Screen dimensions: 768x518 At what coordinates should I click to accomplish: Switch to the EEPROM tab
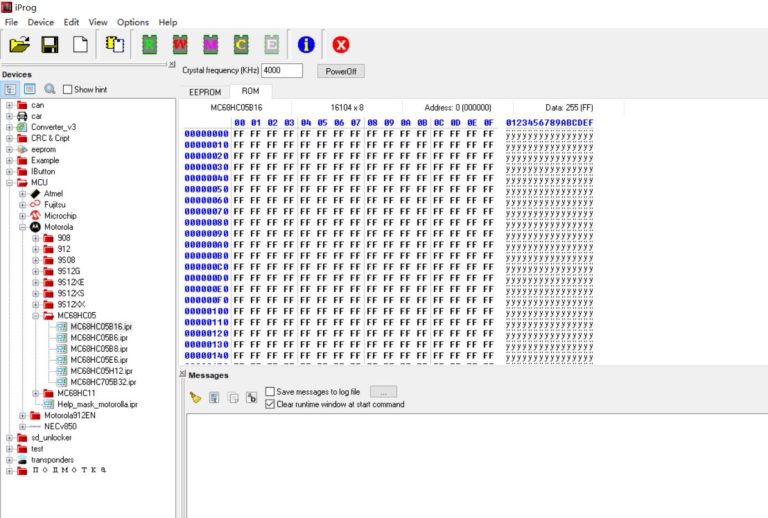(x=205, y=92)
